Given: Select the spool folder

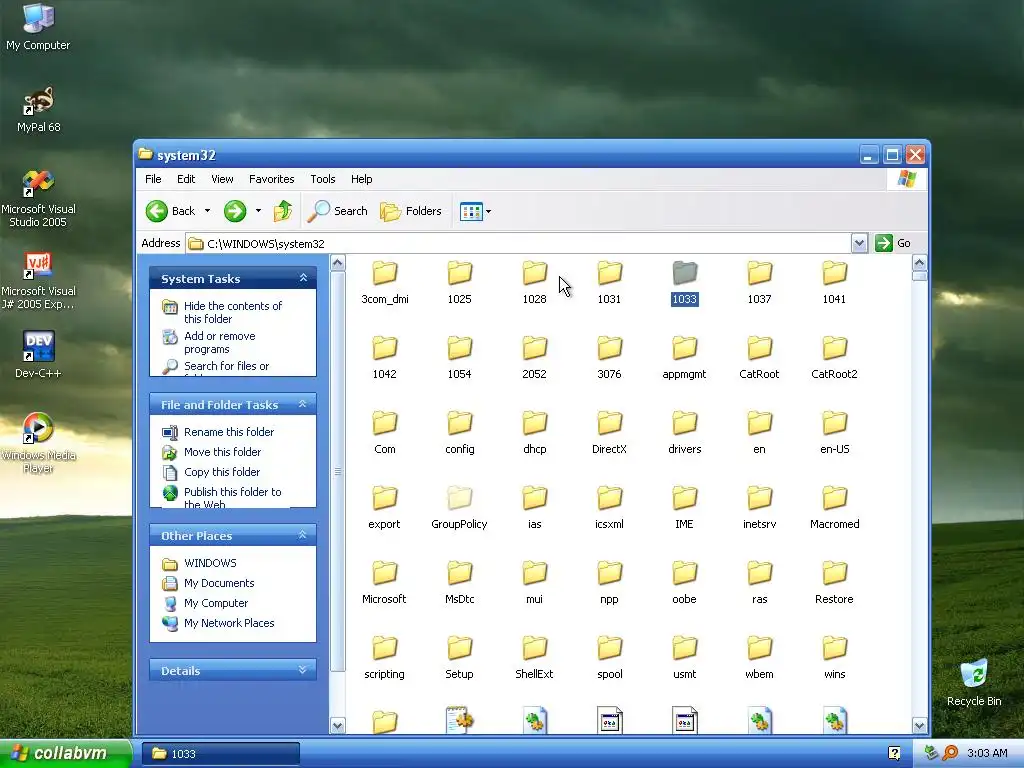Looking at the screenshot, I should click(x=609, y=658).
